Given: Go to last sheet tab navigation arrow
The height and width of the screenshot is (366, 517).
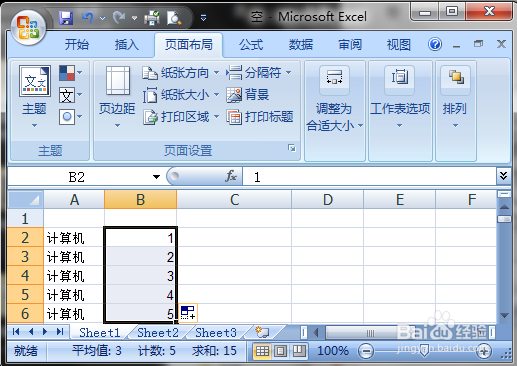Looking at the screenshot, I should pos(60,331).
